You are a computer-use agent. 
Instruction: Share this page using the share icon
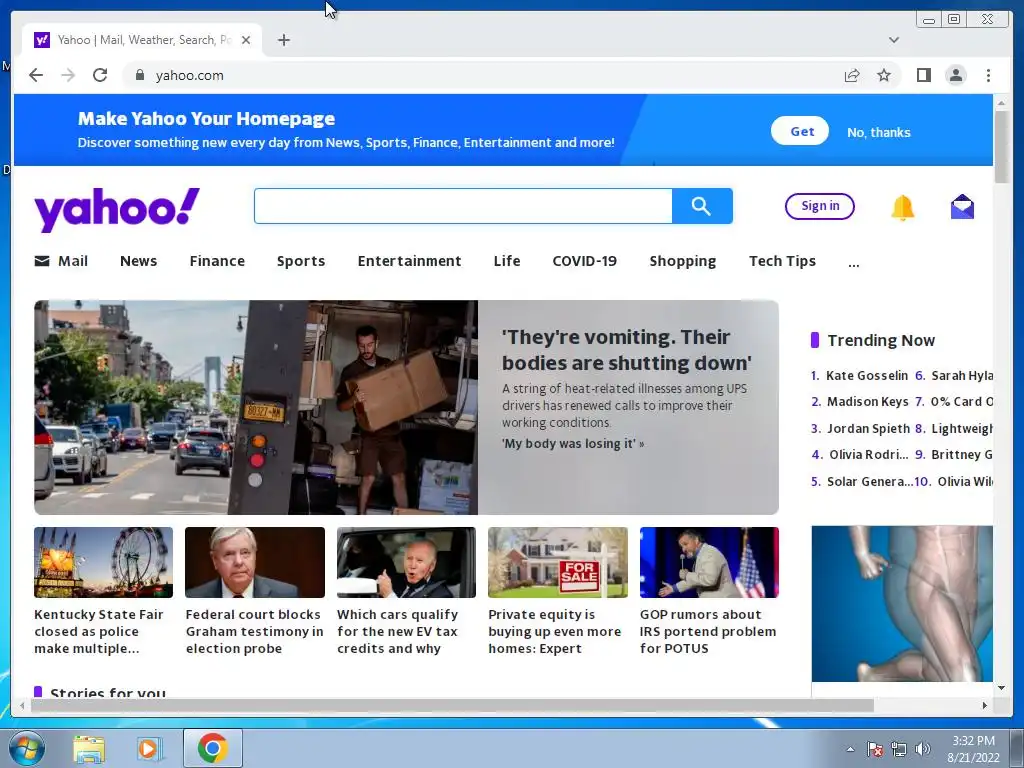click(x=852, y=76)
